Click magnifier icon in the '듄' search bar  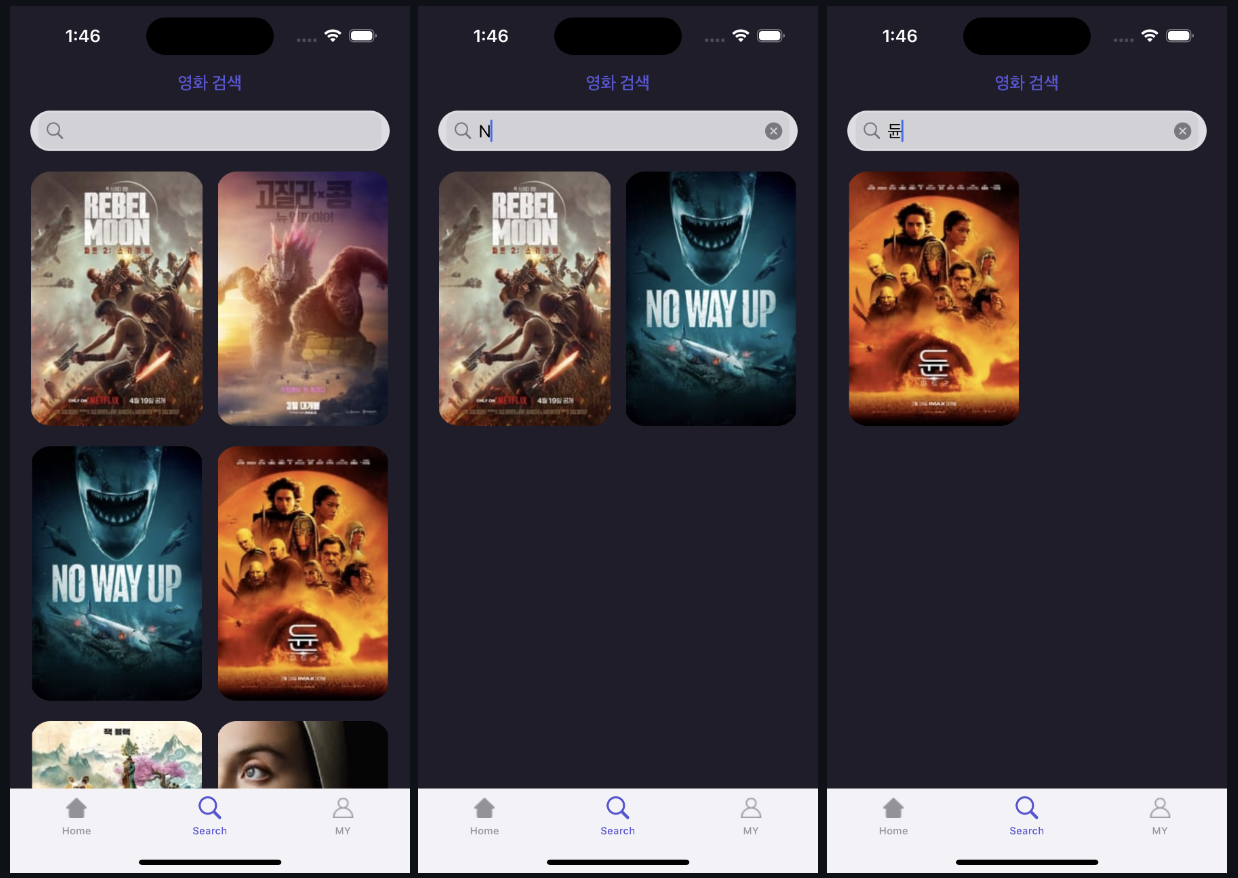[x=872, y=131]
